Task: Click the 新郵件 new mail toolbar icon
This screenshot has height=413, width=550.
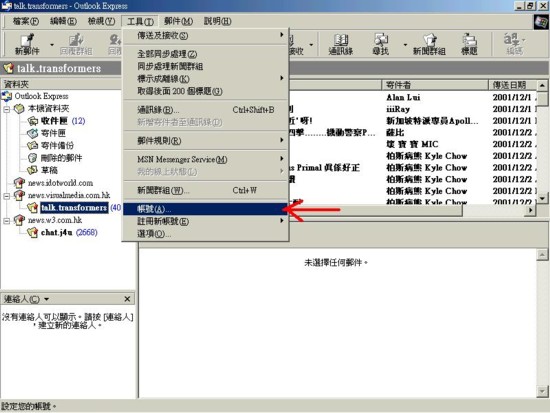Action: pos(27,44)
